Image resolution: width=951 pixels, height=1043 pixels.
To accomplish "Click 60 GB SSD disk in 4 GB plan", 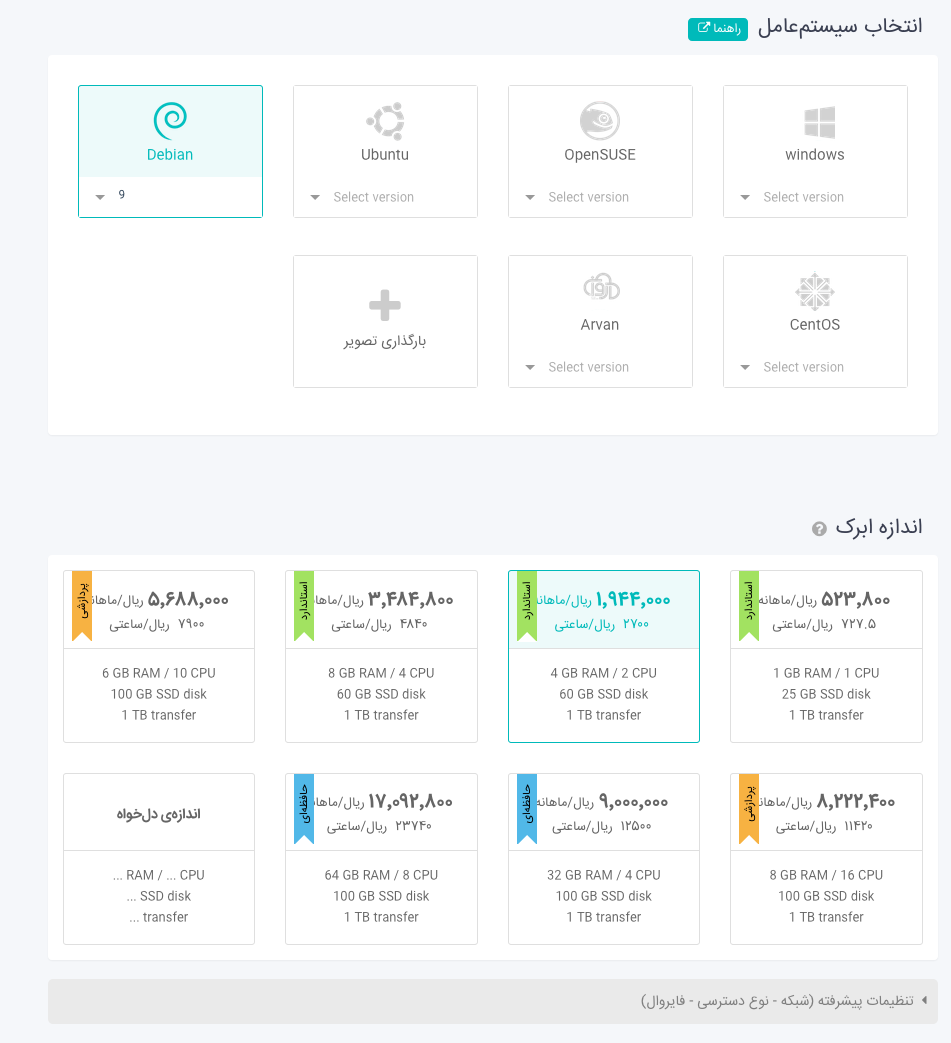I will coord(604,694).
